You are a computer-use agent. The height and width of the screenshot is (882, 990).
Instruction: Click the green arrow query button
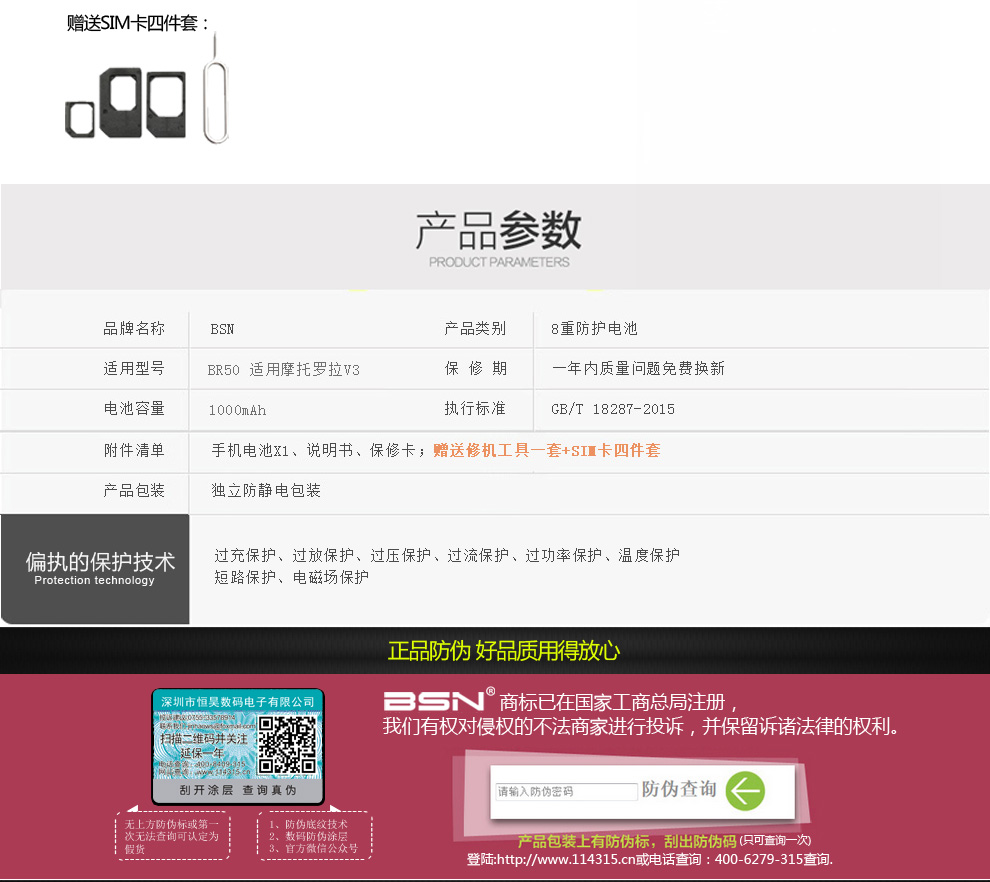click(x=745, y=791)
